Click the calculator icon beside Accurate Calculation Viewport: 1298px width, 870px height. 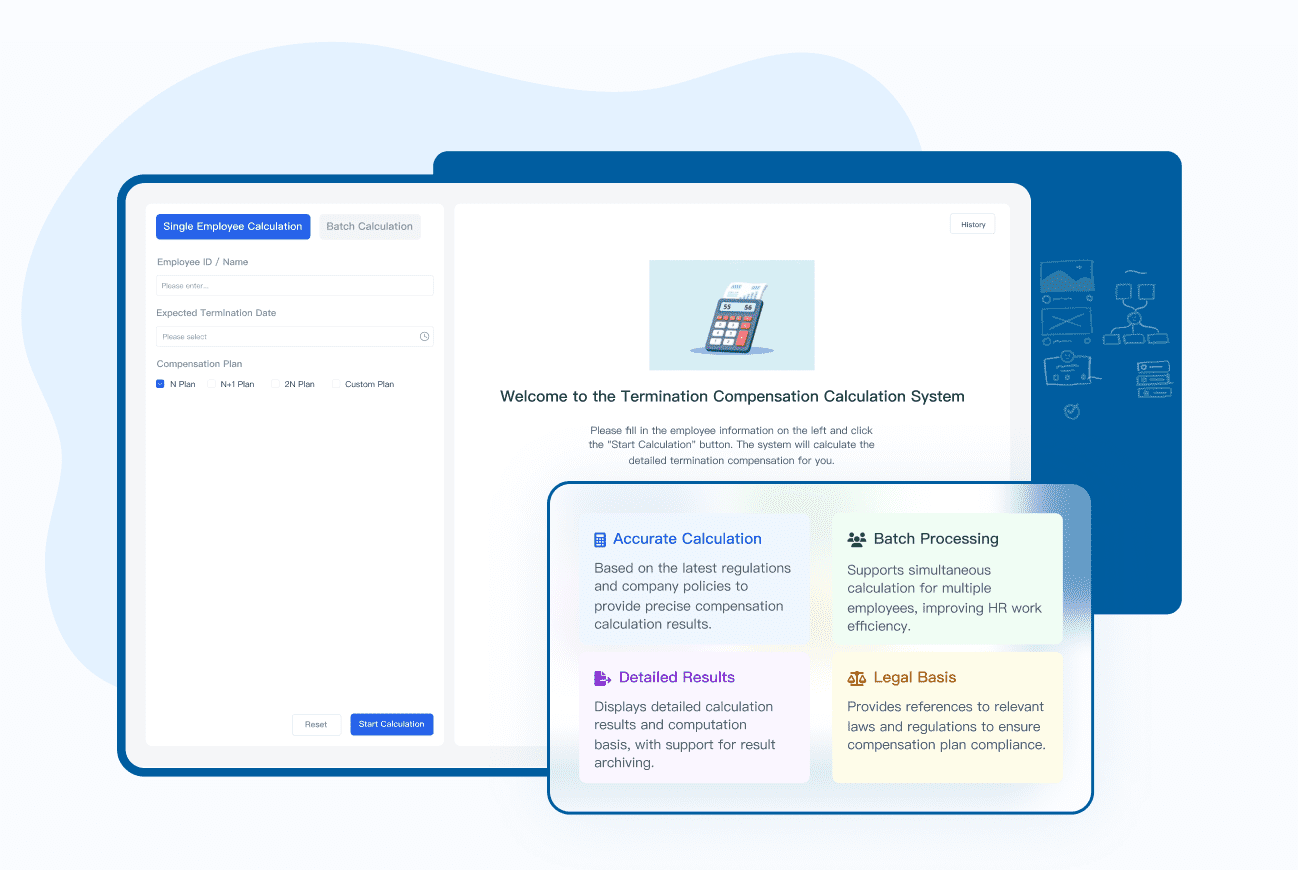pos(598,538)
